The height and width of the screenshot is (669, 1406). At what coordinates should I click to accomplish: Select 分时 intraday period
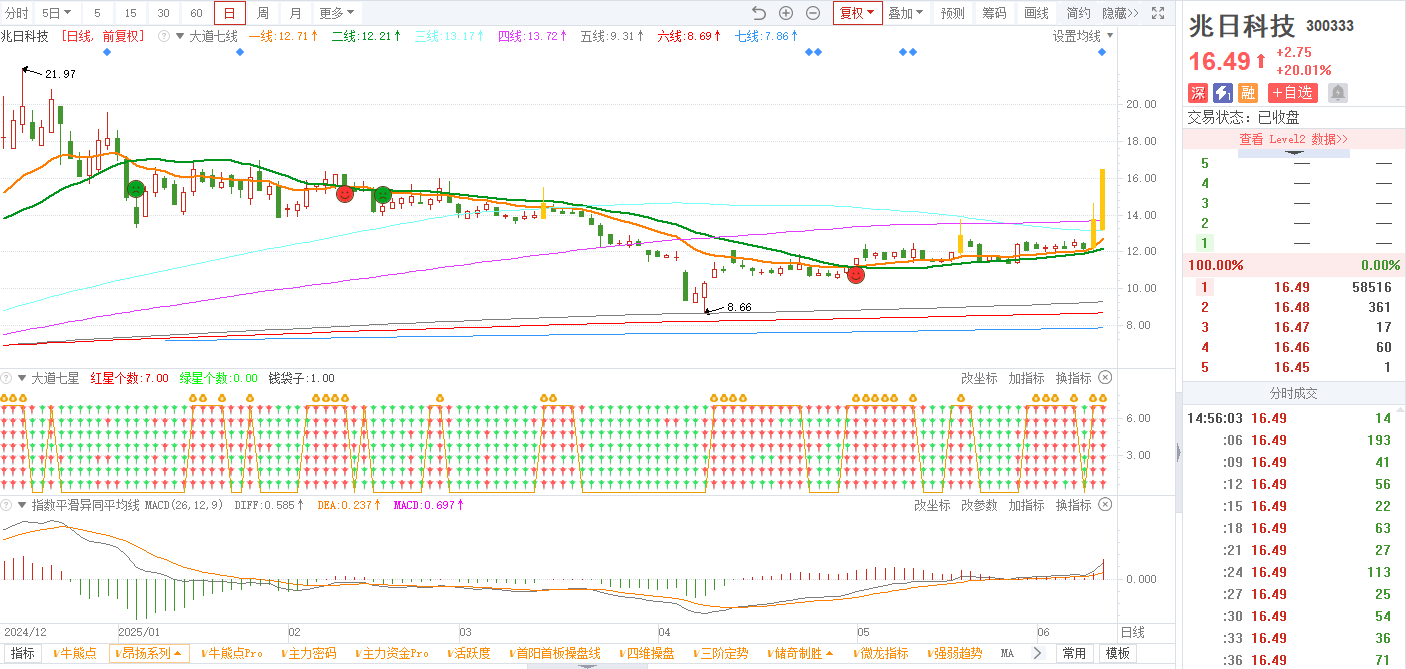click(x=17, y=13)
